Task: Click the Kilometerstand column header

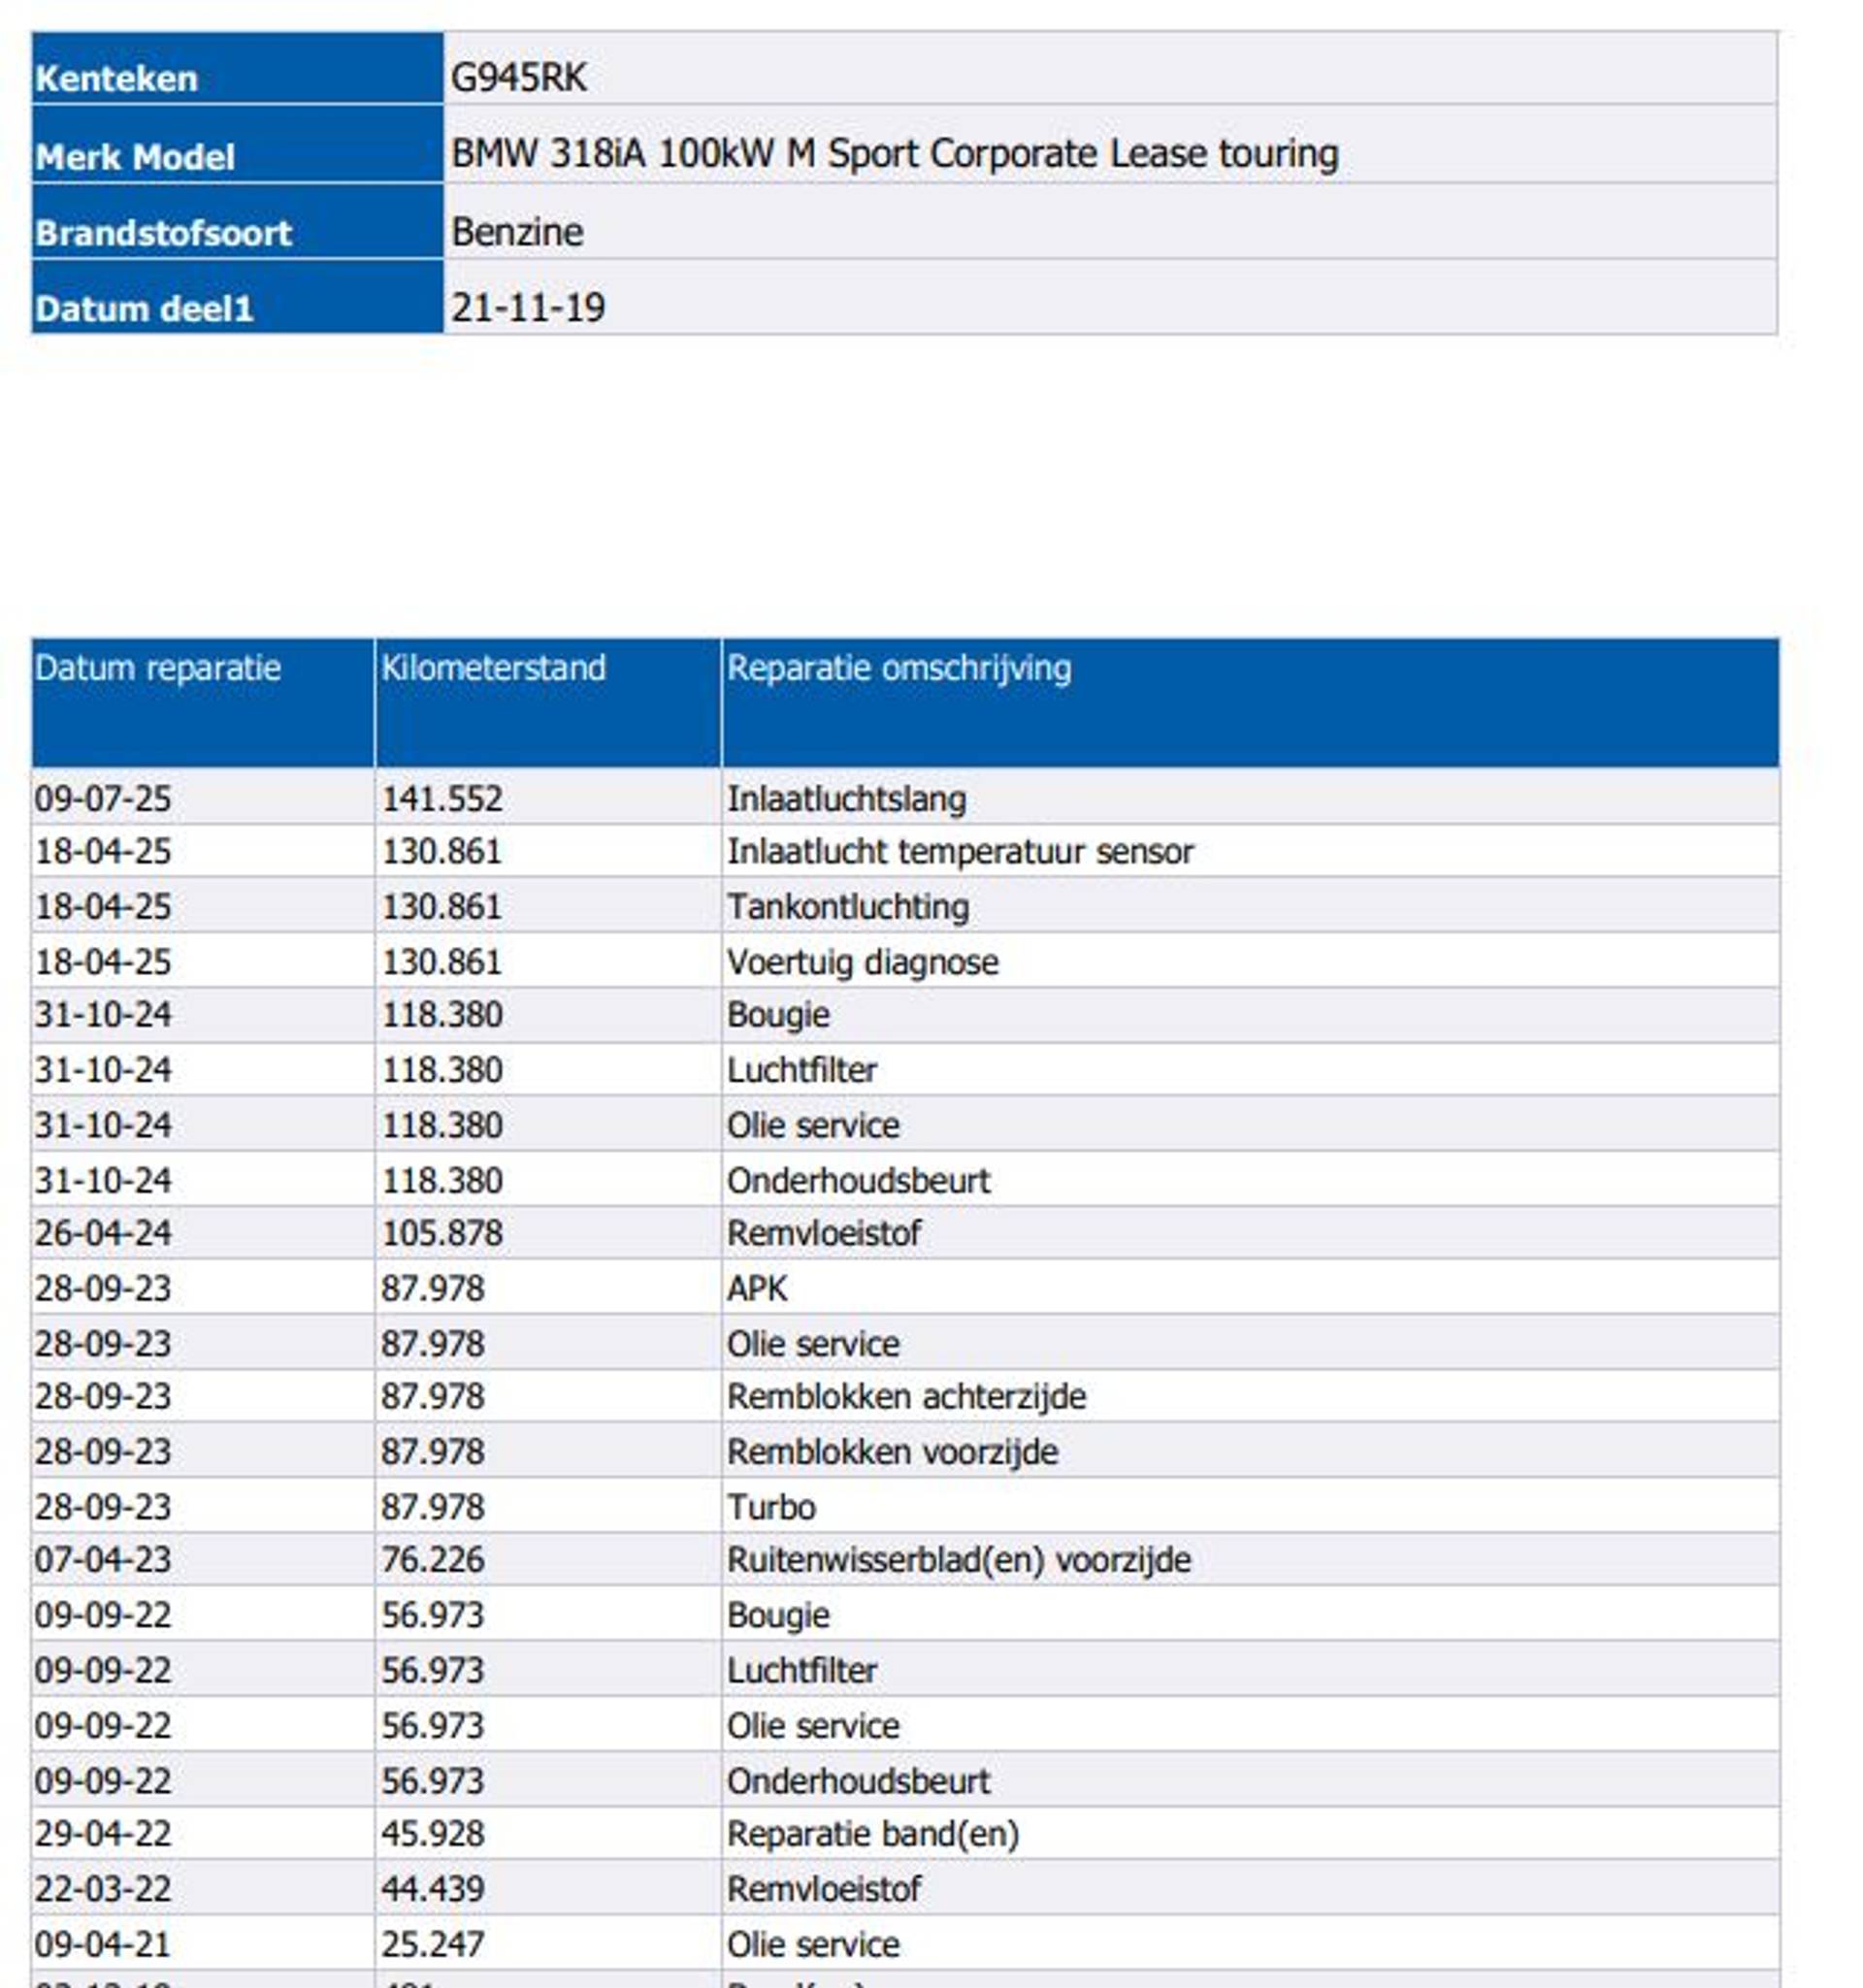Action: tap(493, 667)
